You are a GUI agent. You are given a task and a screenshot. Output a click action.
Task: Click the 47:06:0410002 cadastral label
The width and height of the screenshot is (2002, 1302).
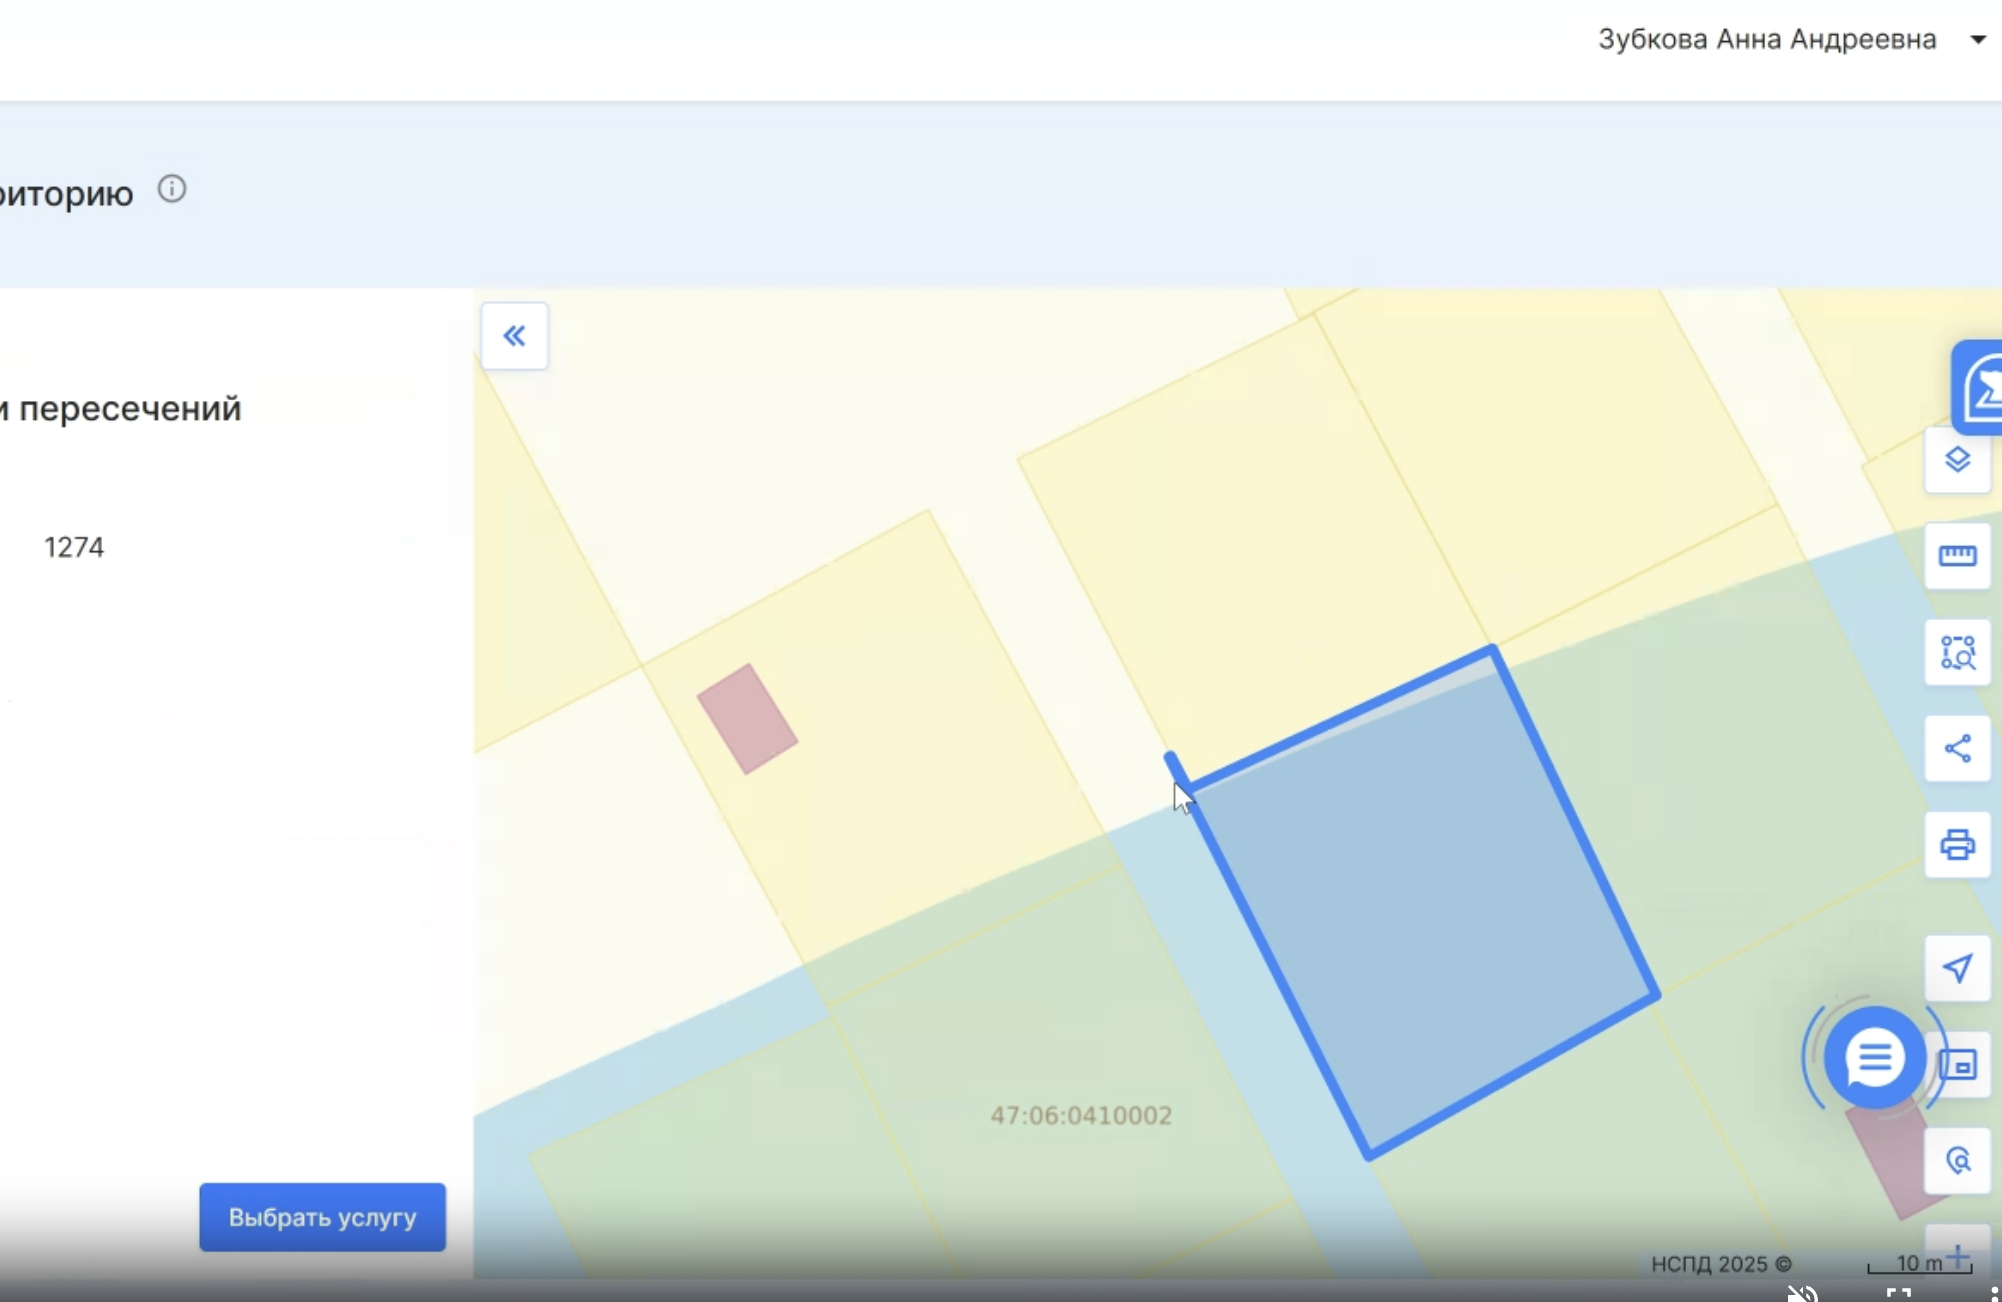[1080, 1116]
